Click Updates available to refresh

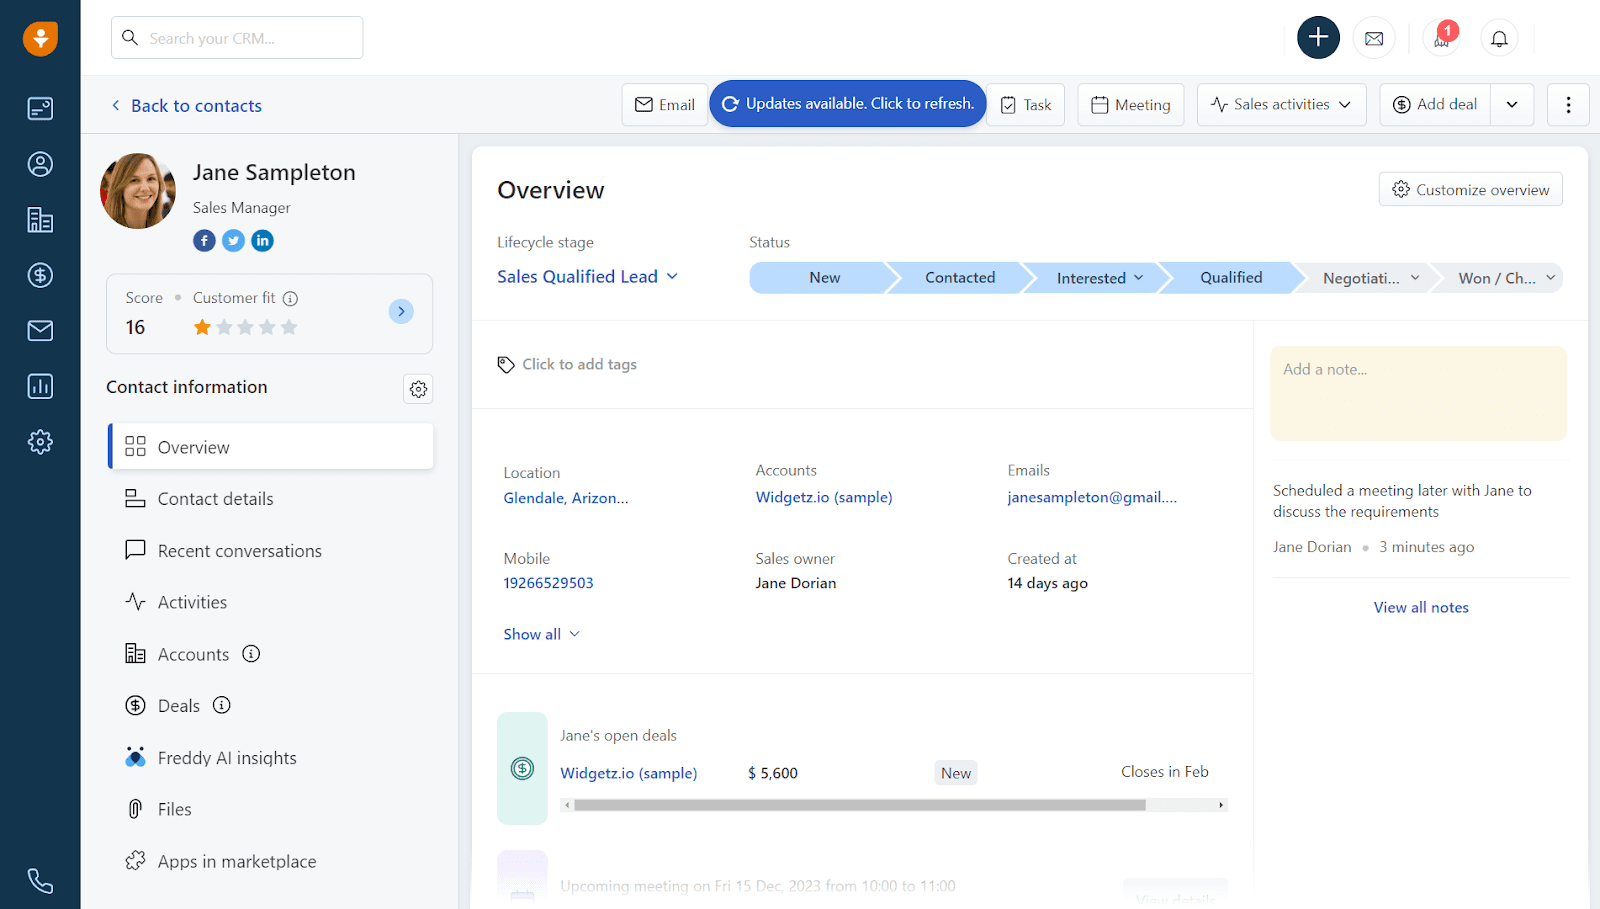click(846, 103)
